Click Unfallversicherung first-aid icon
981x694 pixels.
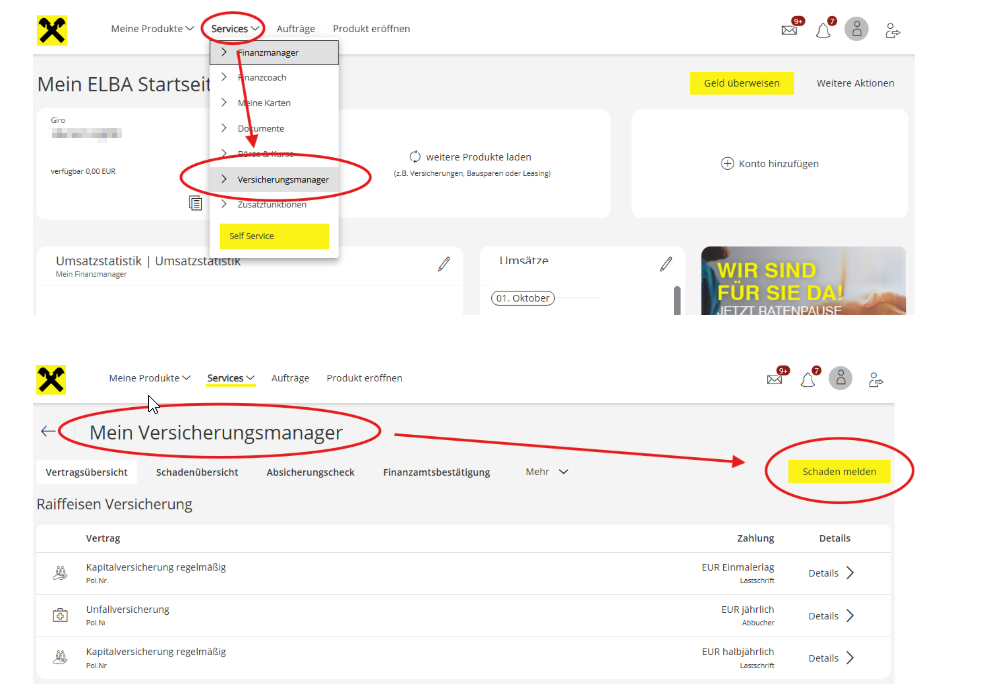60,615
